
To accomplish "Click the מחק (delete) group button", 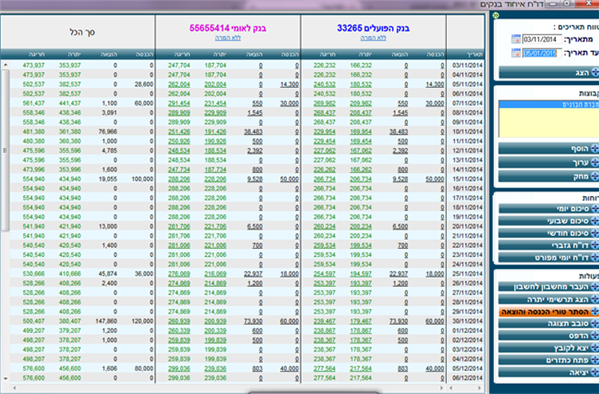I will 549,176.
